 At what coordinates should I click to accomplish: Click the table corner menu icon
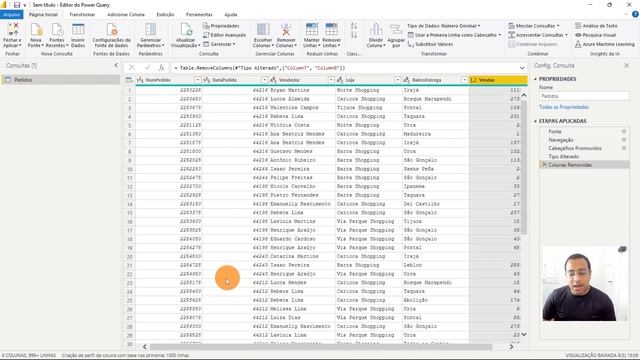(129, 80)
